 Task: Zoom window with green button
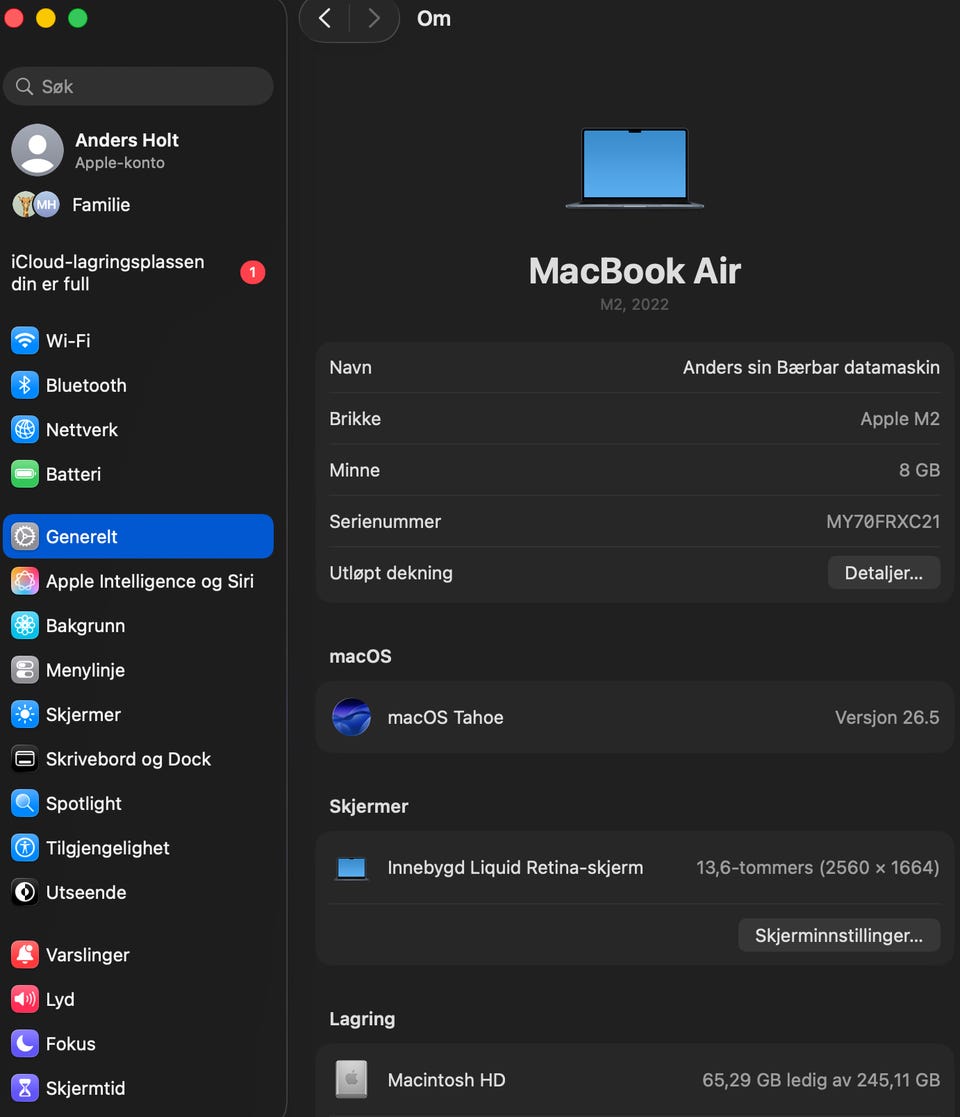coord(78,18)
